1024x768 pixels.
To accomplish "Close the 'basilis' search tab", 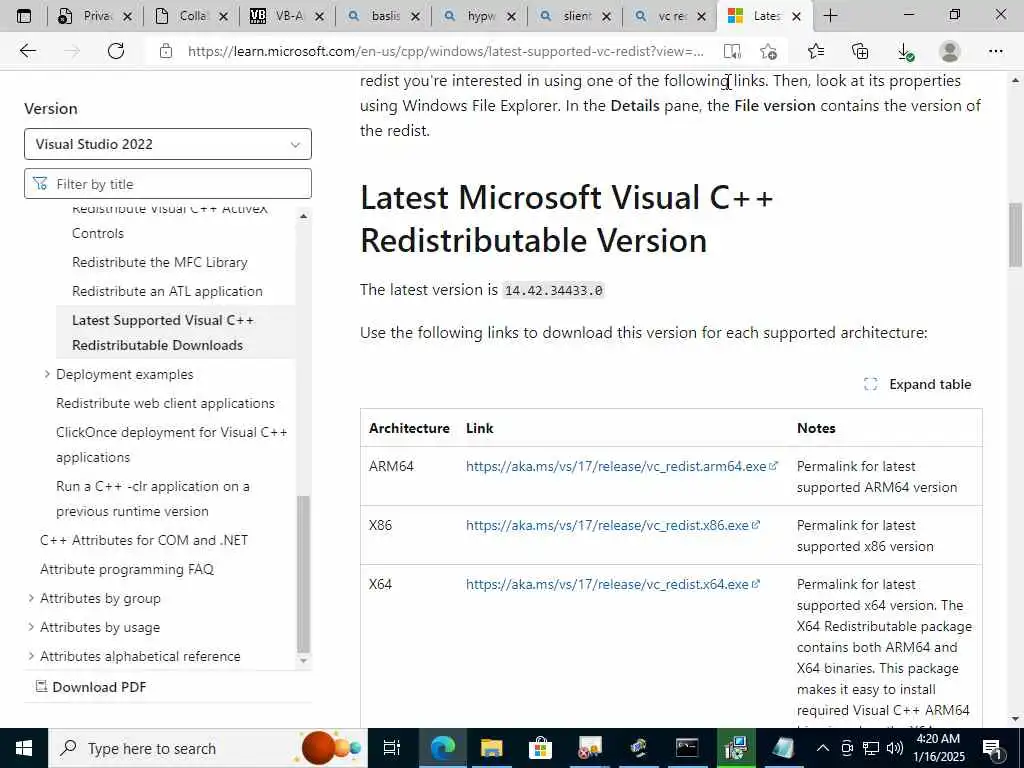I will point(415,16).
